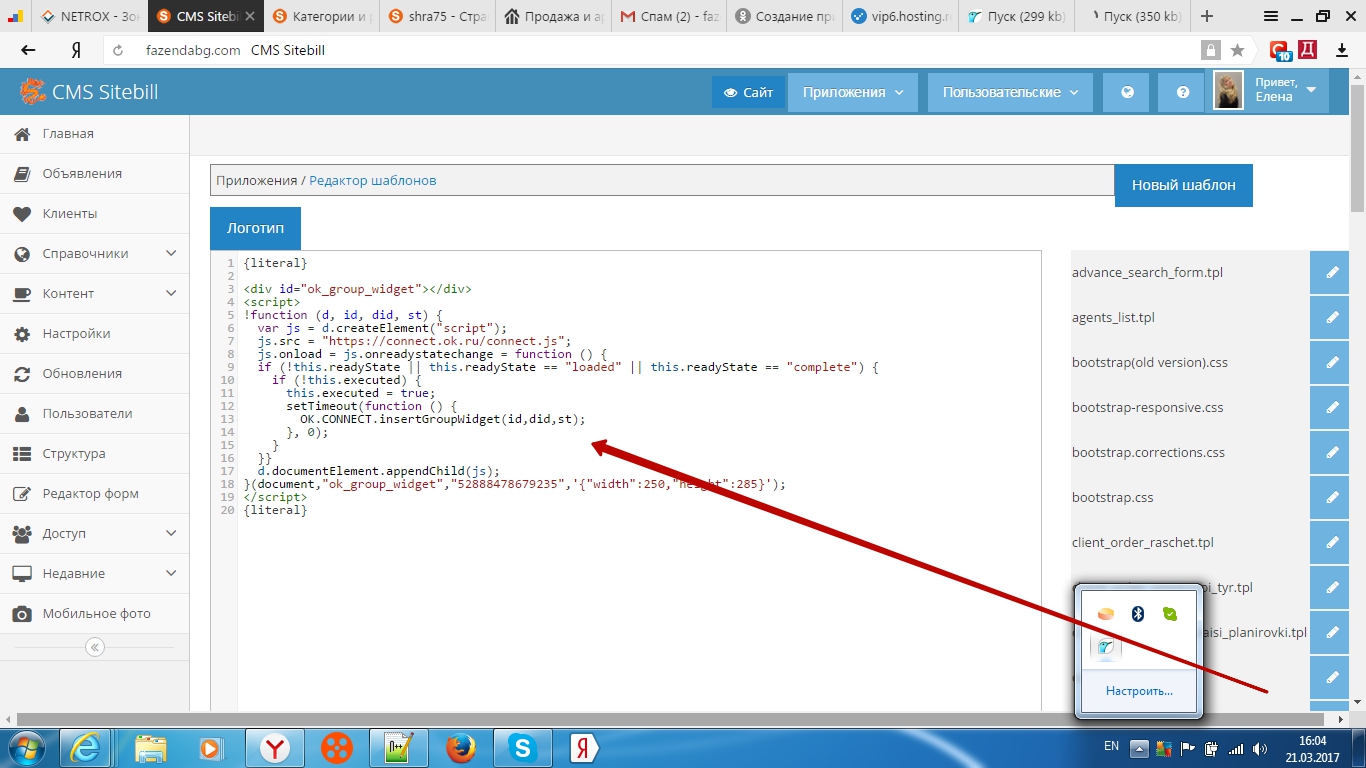Bookmark the page with star icon
This screenshot has height=768, width=1366.
[1237, 50]
